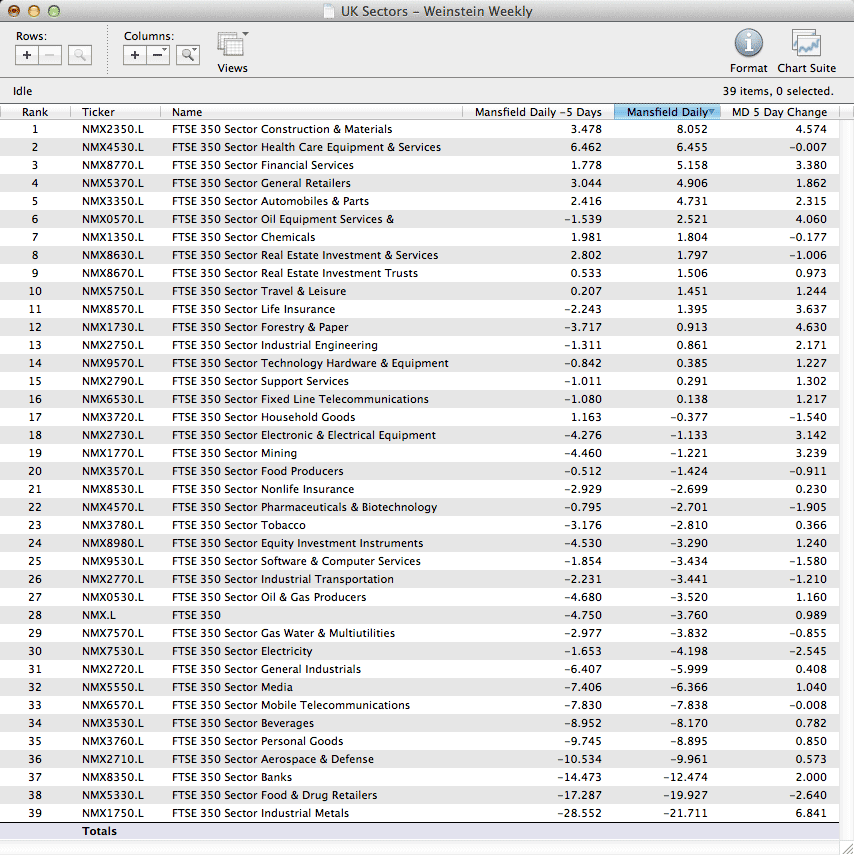Click the Rows search magnifier icon
This screenshot has height=855, width=854.
click(80, 55)
